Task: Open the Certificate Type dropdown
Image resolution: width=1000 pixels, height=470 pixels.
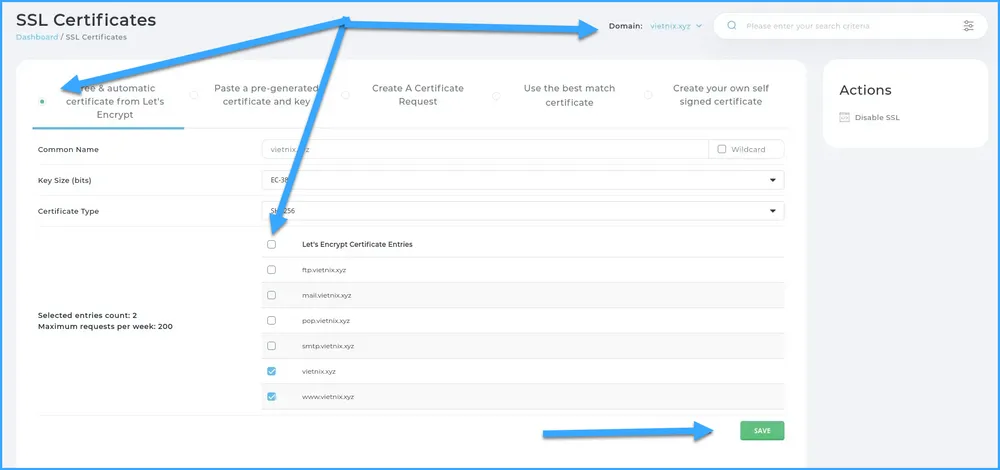Action: [523, 211]
